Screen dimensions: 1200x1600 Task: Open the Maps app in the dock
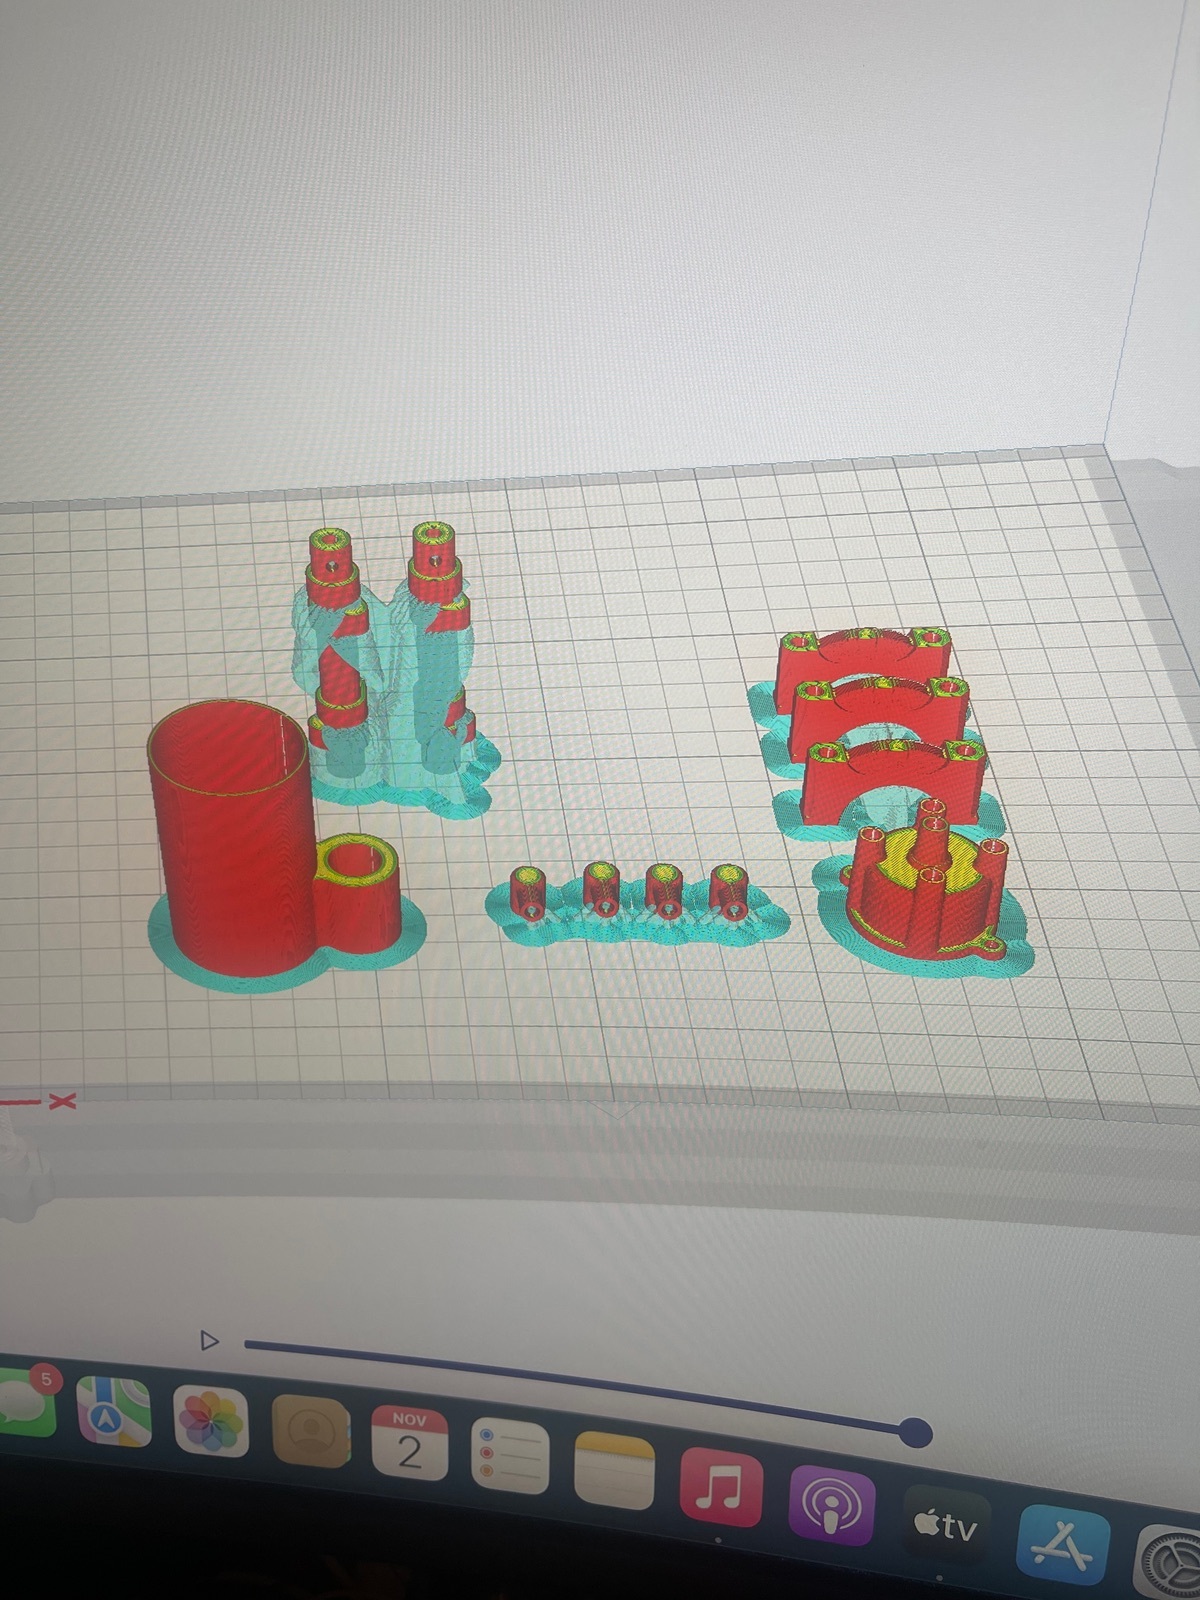tap(114, 1411)
